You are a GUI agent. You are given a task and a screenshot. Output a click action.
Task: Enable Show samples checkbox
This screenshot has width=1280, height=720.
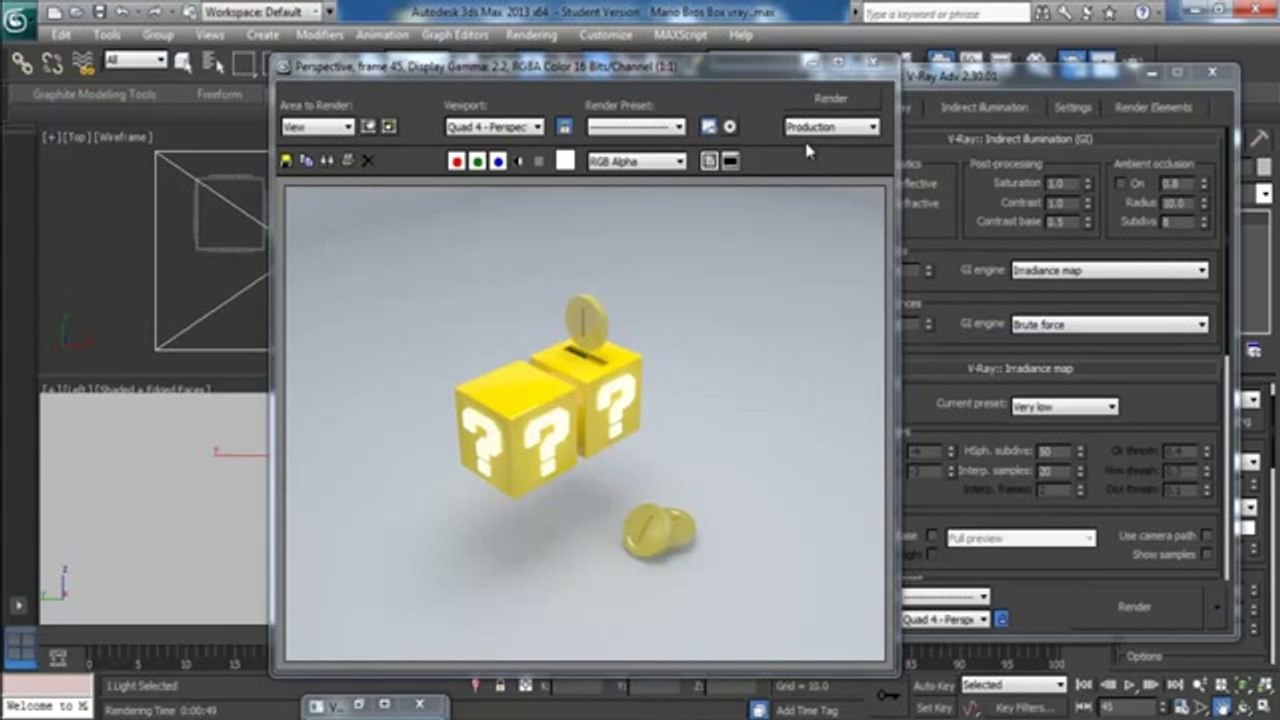pos(1206,554)
